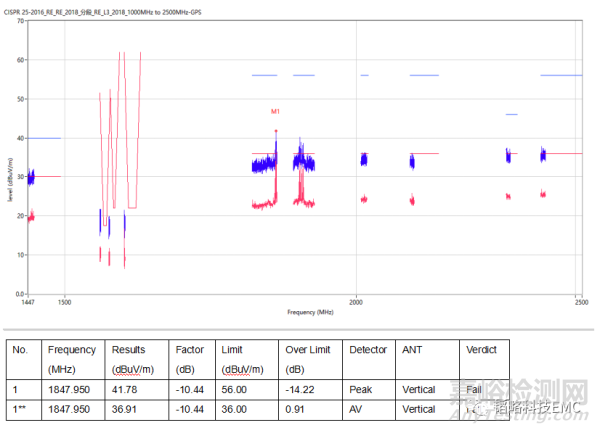Click the 'Detector' column header
This screenshot has height=433, width=600.
coord(367,350)
